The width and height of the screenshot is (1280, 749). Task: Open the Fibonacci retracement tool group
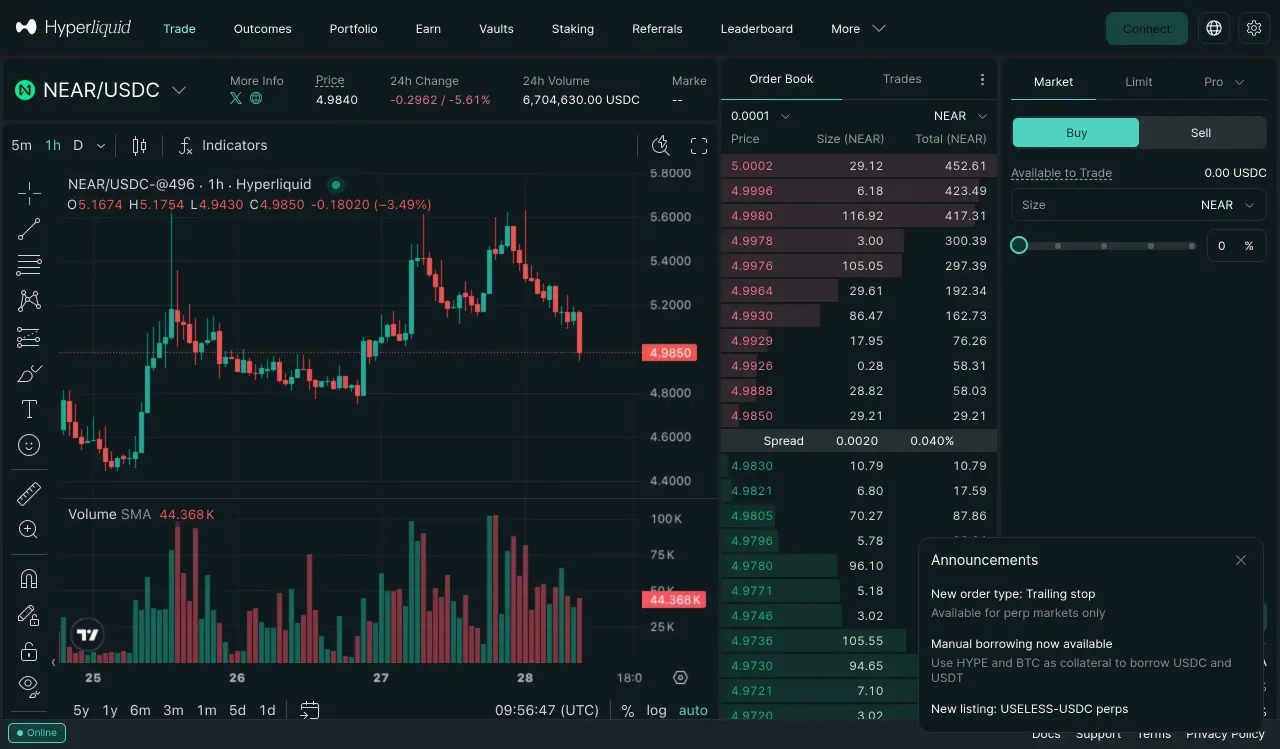[29, 265]
